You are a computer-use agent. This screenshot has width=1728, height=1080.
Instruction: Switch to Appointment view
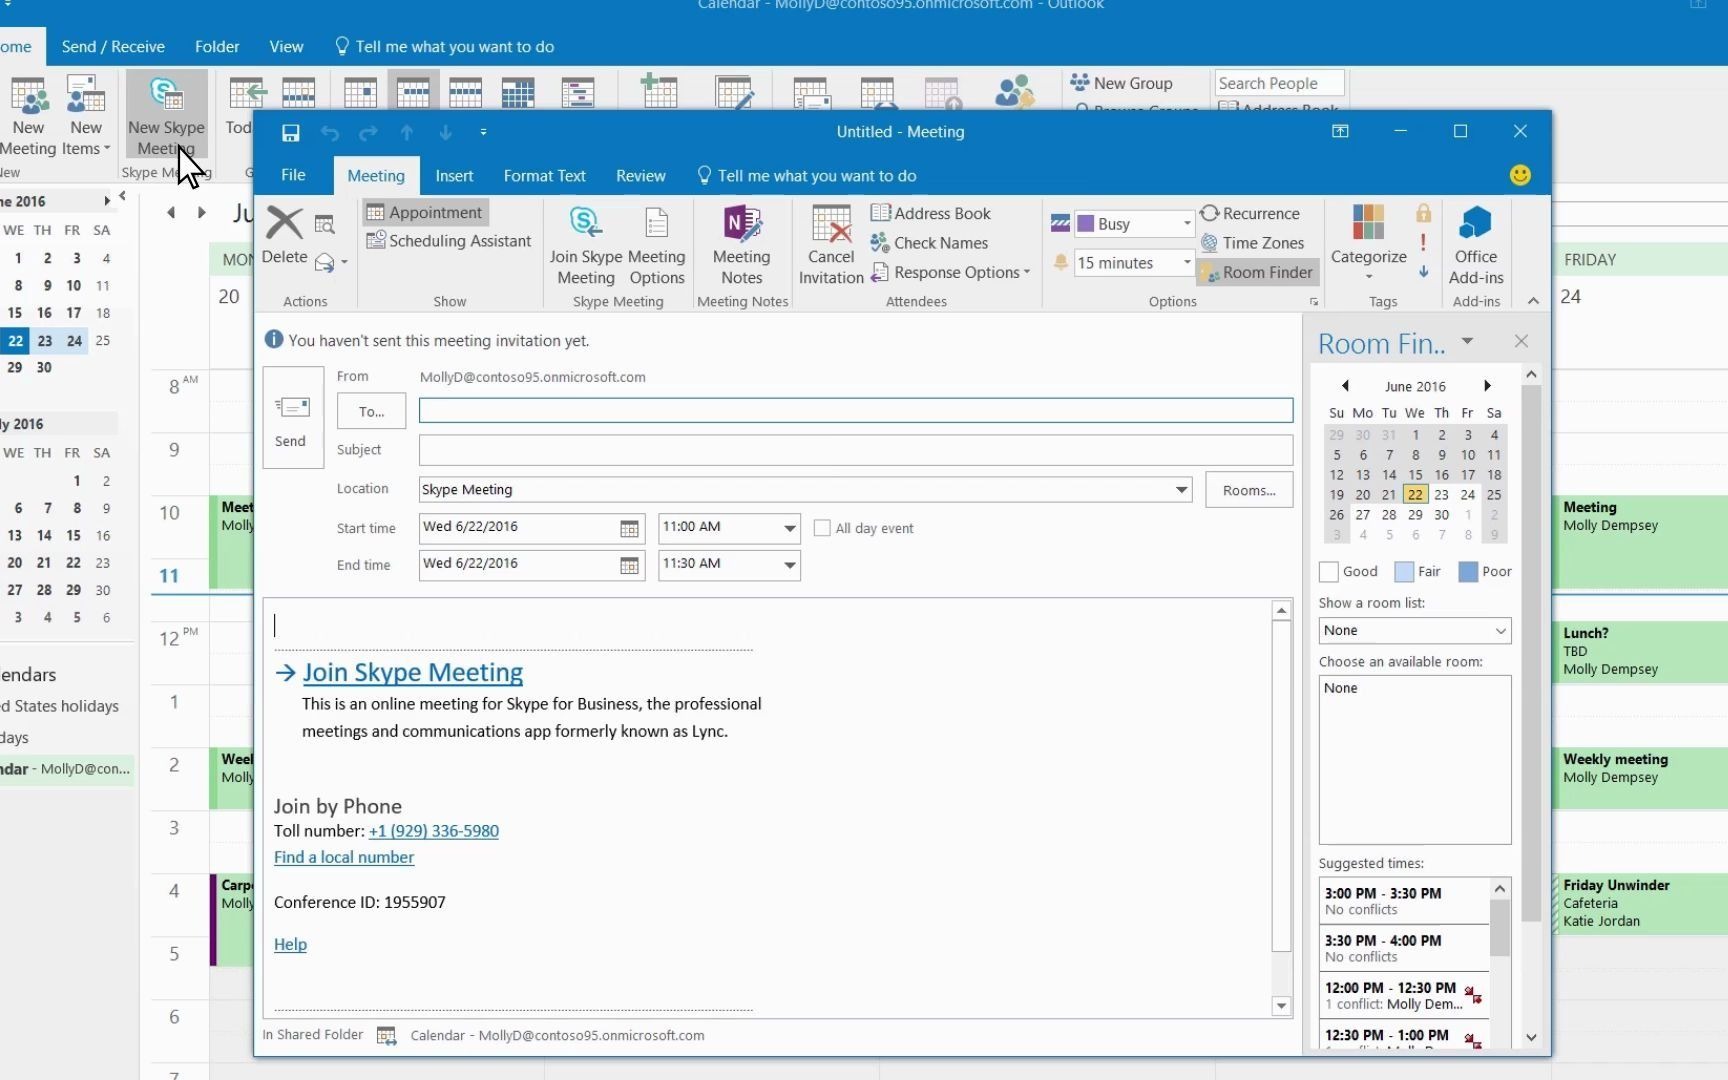coord(425,212)
